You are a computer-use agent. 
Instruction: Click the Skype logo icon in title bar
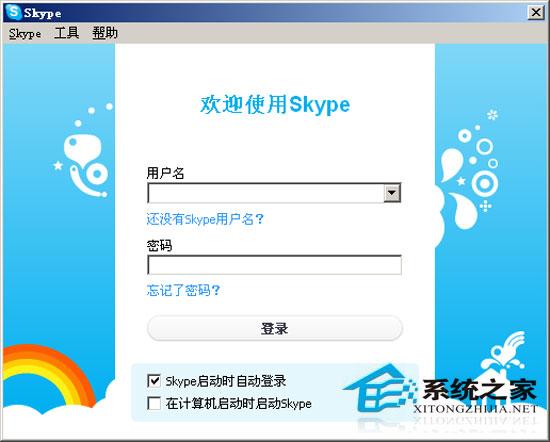pos(13,12)
